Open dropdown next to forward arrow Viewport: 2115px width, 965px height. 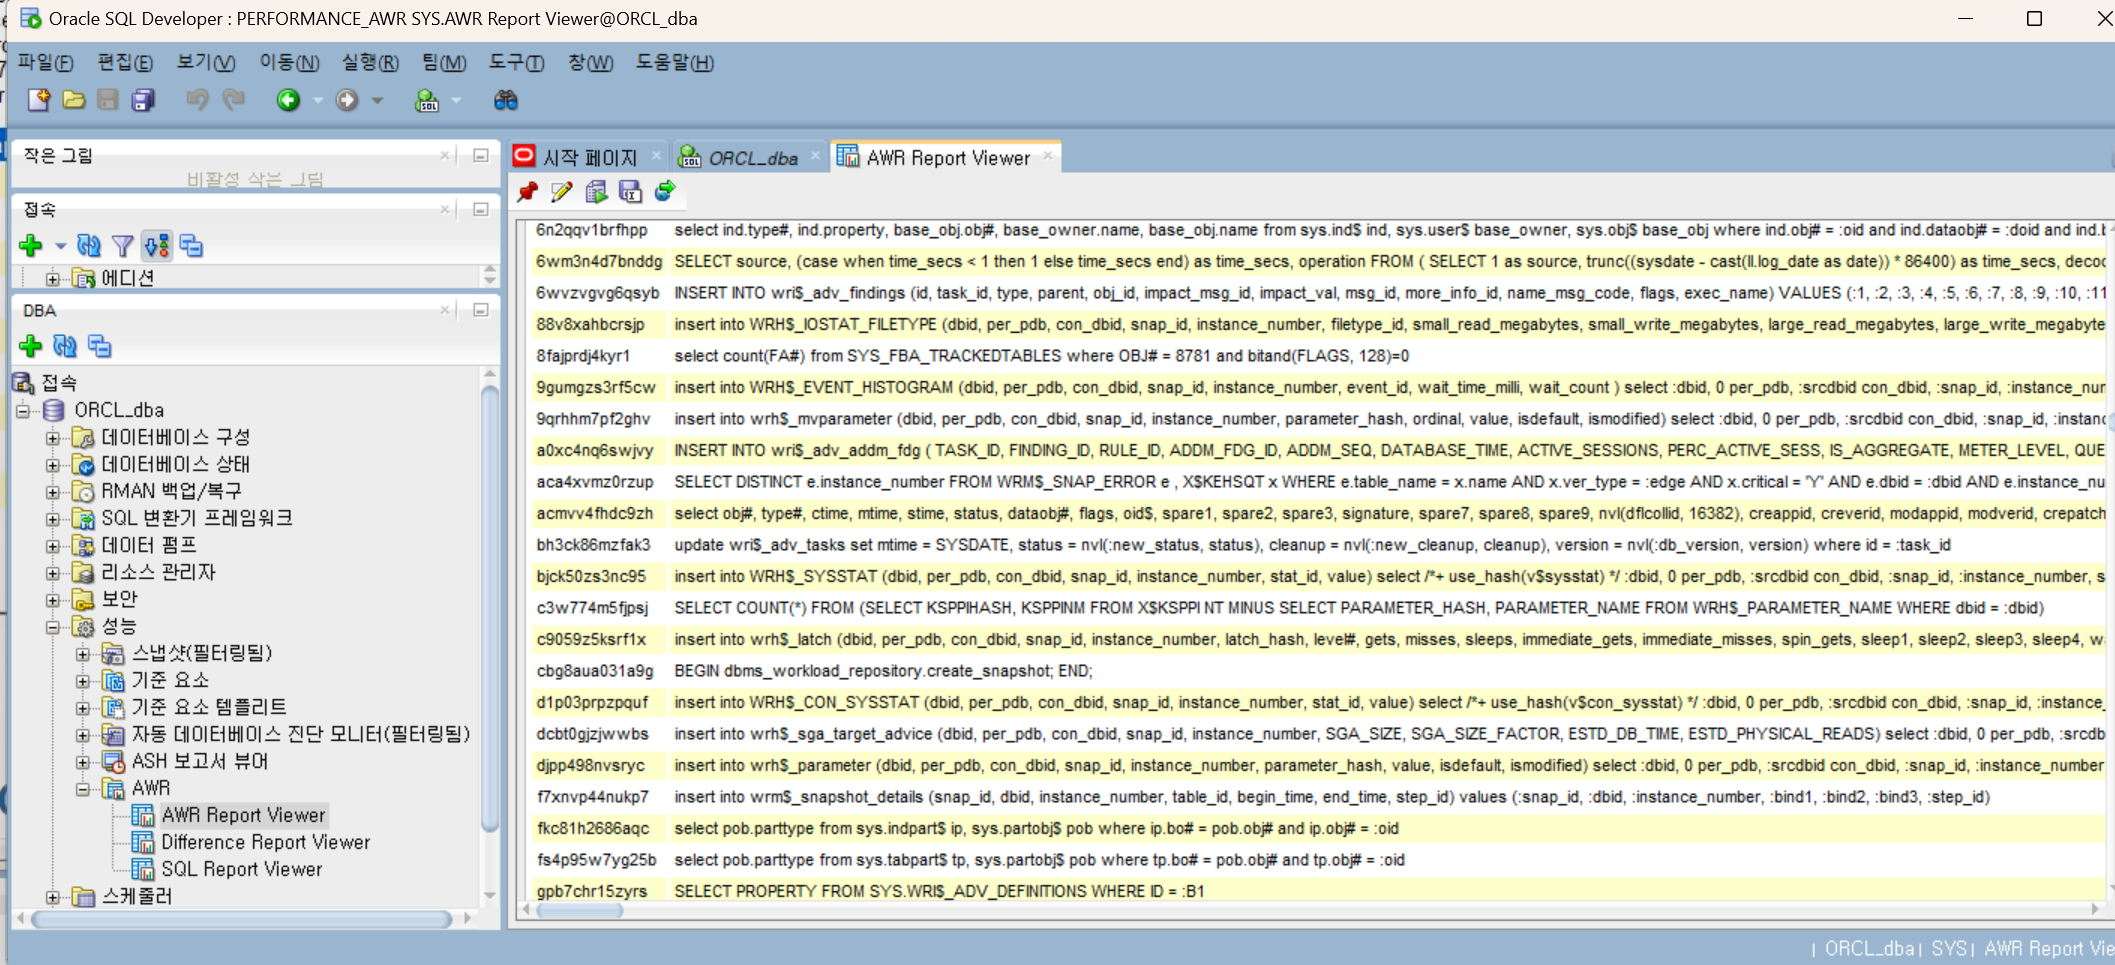tap(377, 100)
